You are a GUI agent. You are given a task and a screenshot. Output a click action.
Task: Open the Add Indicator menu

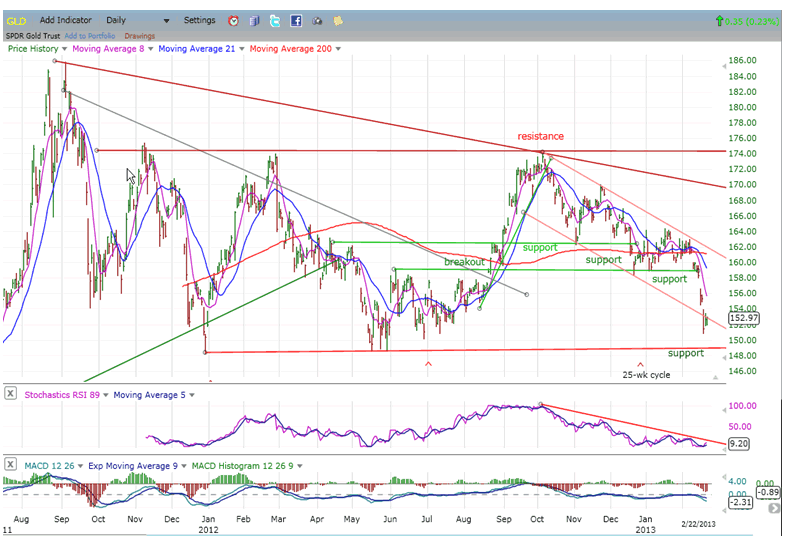pos(66,21)
